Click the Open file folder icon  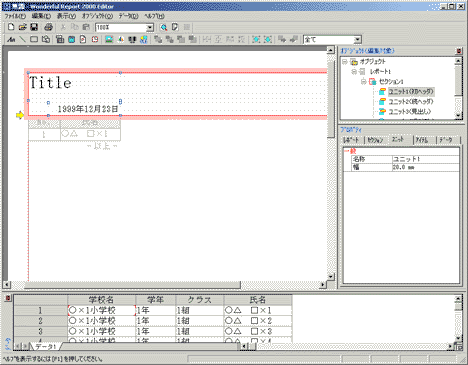click(x=22, y=27)
